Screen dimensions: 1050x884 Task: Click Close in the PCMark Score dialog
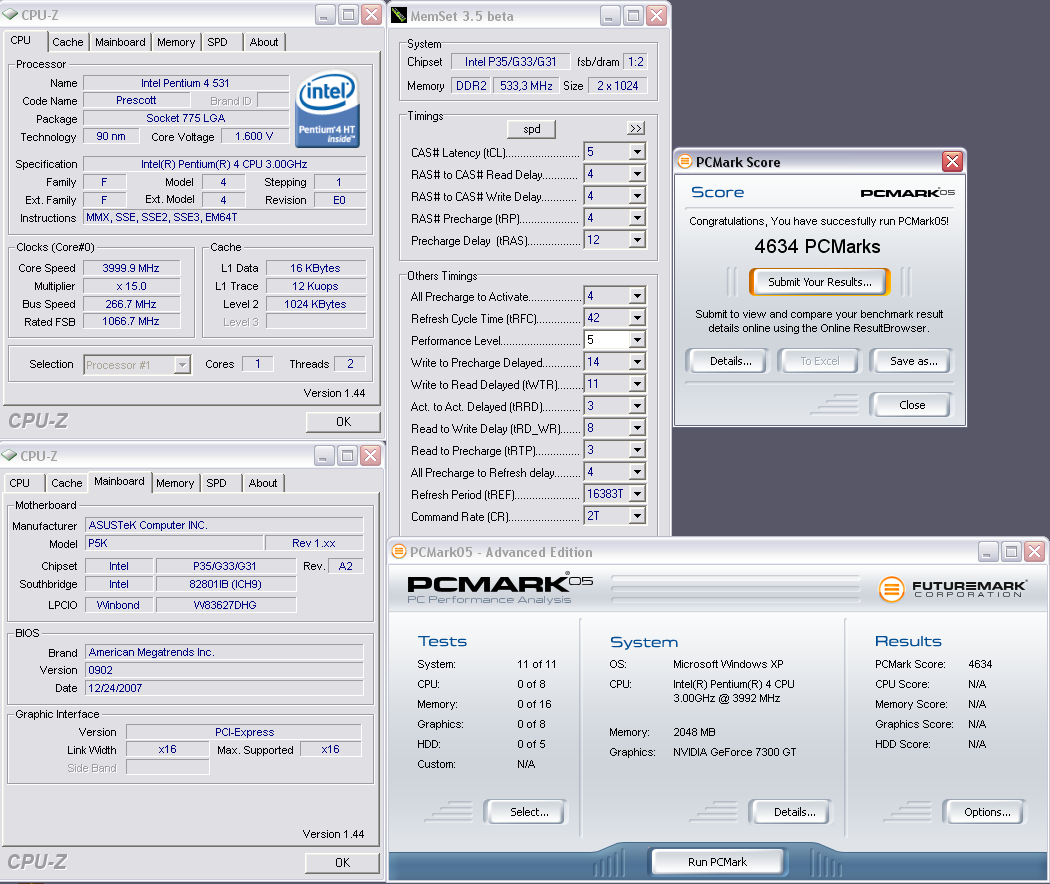pos(911,404)
